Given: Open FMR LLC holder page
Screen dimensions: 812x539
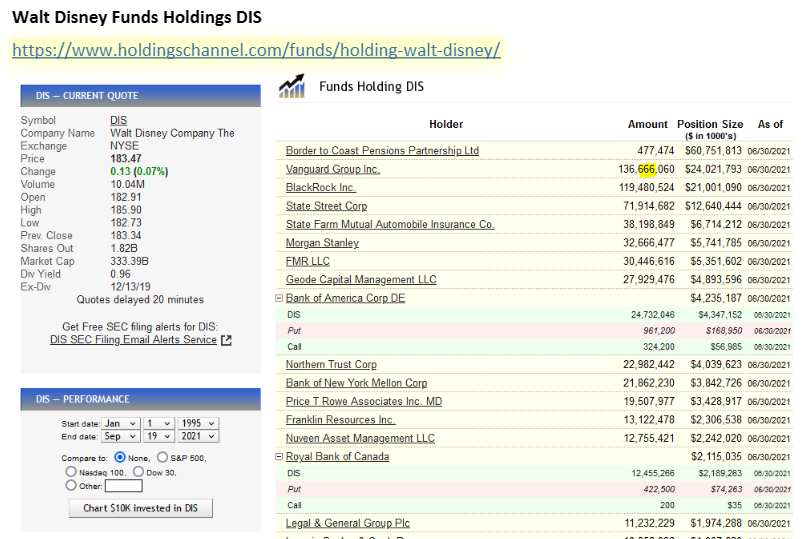Looking at the screenshot, I should pos(308,261).
